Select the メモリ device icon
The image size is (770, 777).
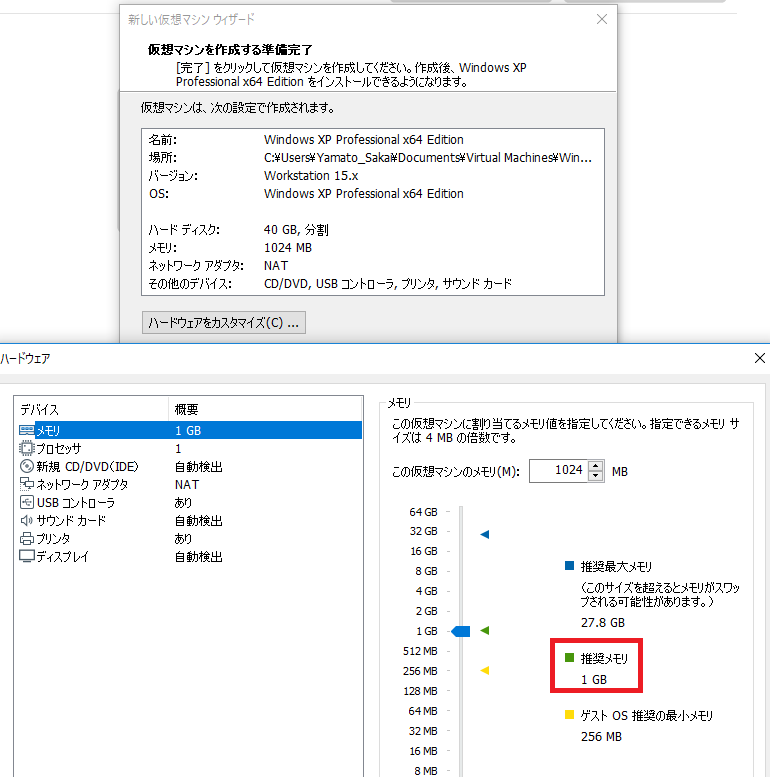point(27,430)
